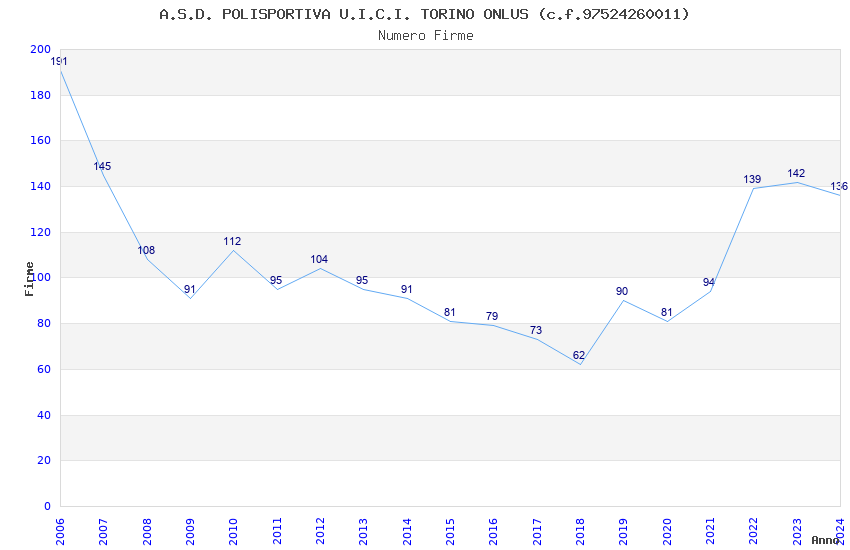The height and width of the screenshot is (550, 850).
Task: Click the data label 91 for 2014
Action: (407, 289)
